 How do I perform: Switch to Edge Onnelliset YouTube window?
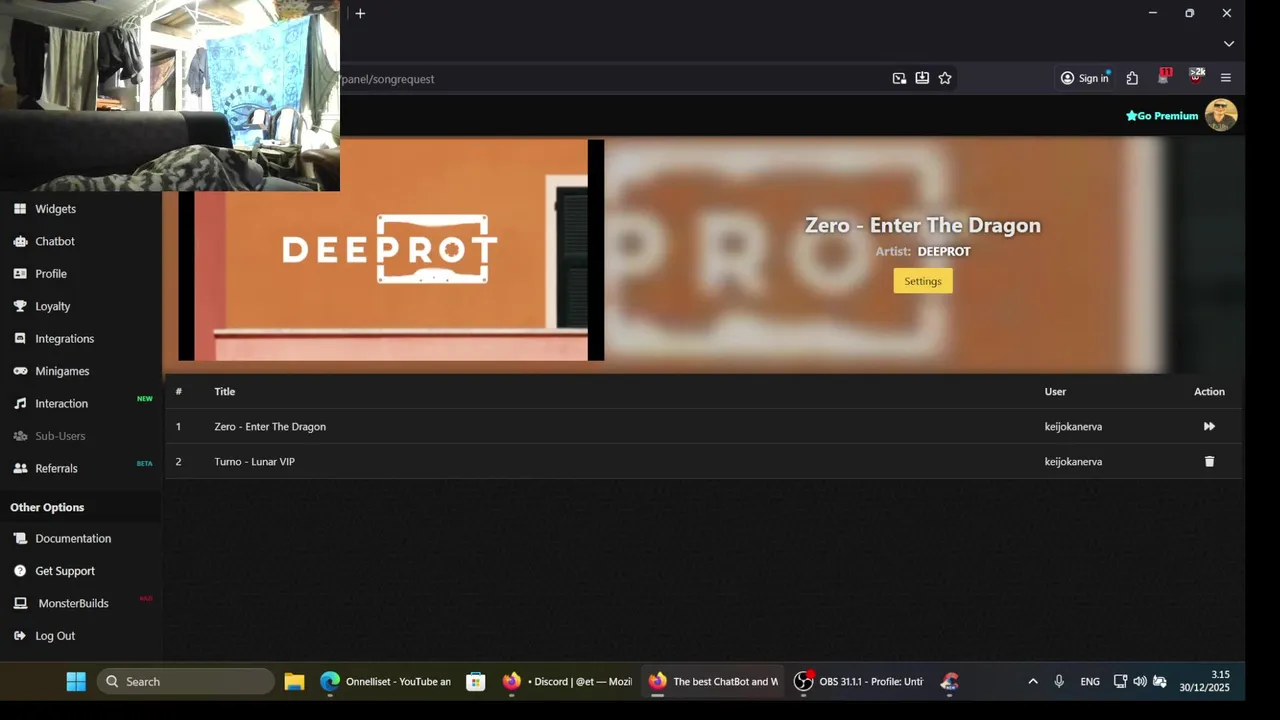(x=385, y=681)
